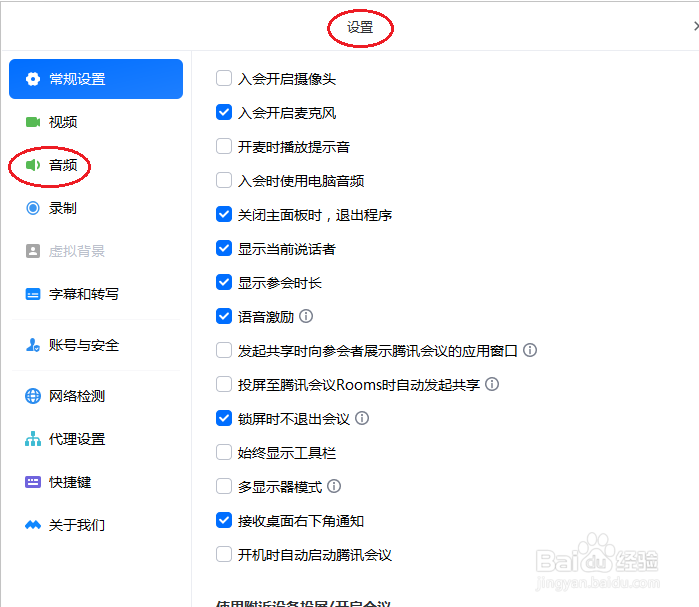
Task: Open the 代理设置 section
Action: 96,439
